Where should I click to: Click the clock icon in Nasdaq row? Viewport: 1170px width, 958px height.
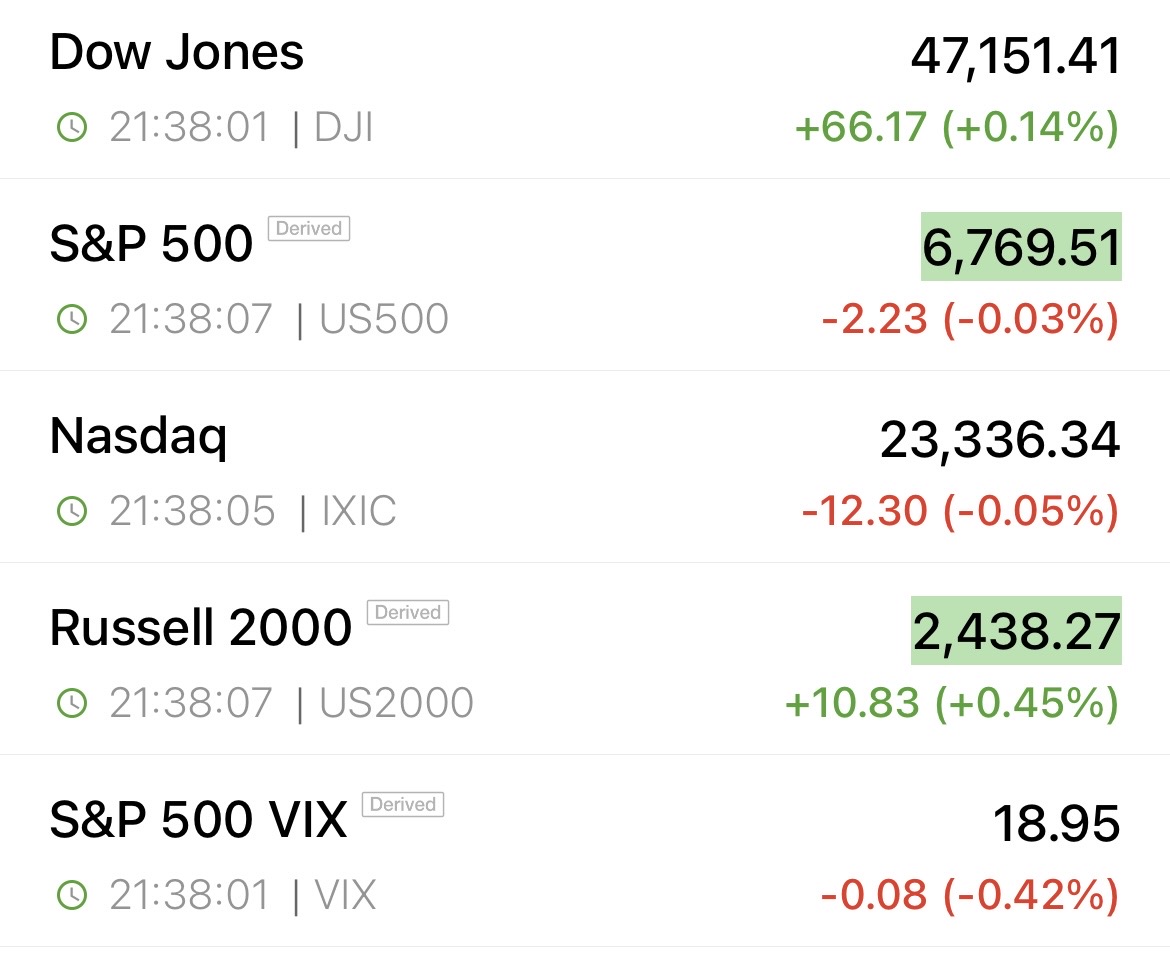tap(71, 512)
